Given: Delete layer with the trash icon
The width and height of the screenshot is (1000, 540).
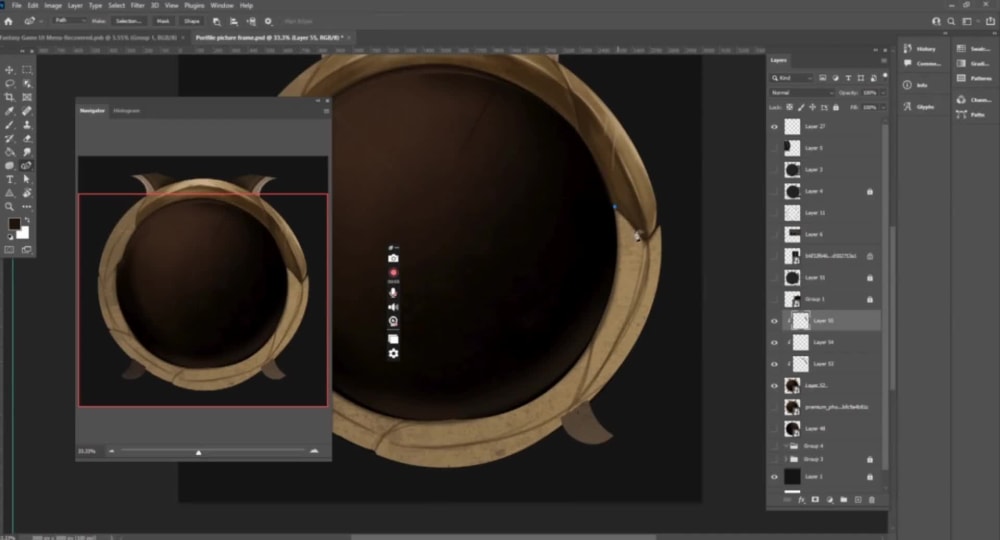Looking at the screenshot, I should (x=872, y=500).
